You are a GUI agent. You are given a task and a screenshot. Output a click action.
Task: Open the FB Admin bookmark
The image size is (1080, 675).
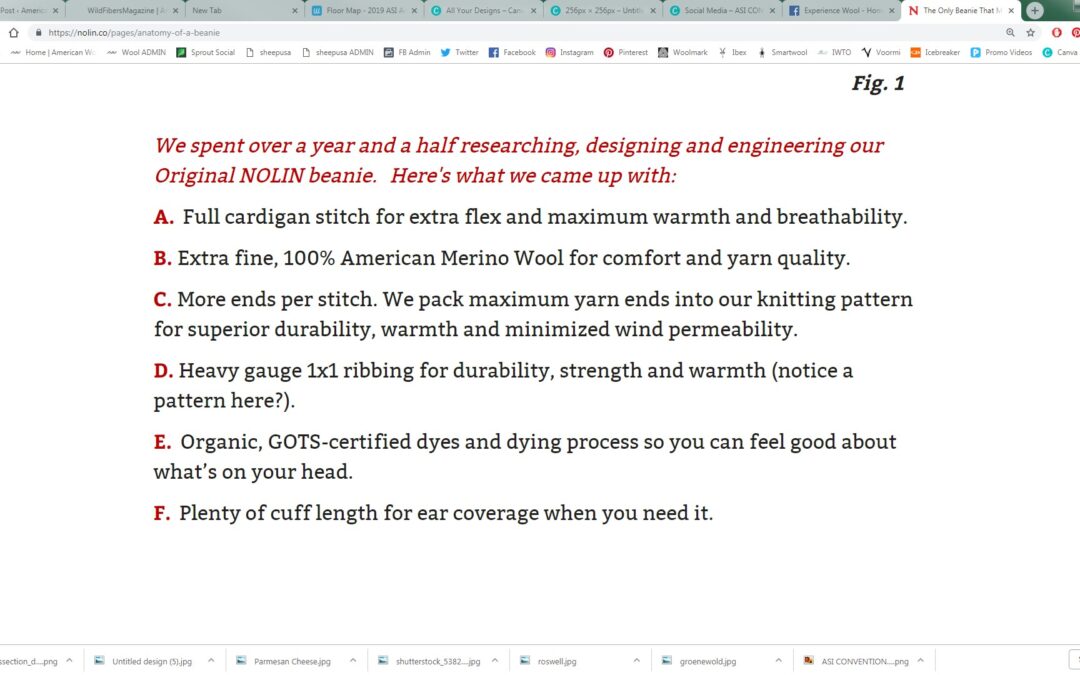(407, 52)
